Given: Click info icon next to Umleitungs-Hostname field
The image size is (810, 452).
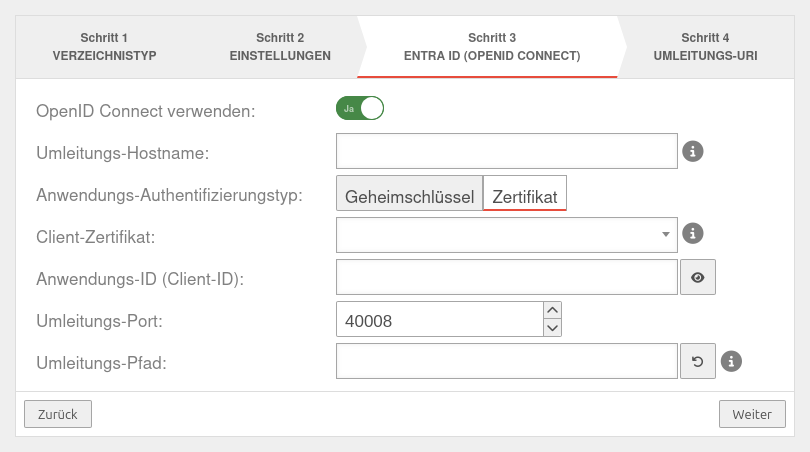Looking at the screenshot, I should [x=693, y=152].
